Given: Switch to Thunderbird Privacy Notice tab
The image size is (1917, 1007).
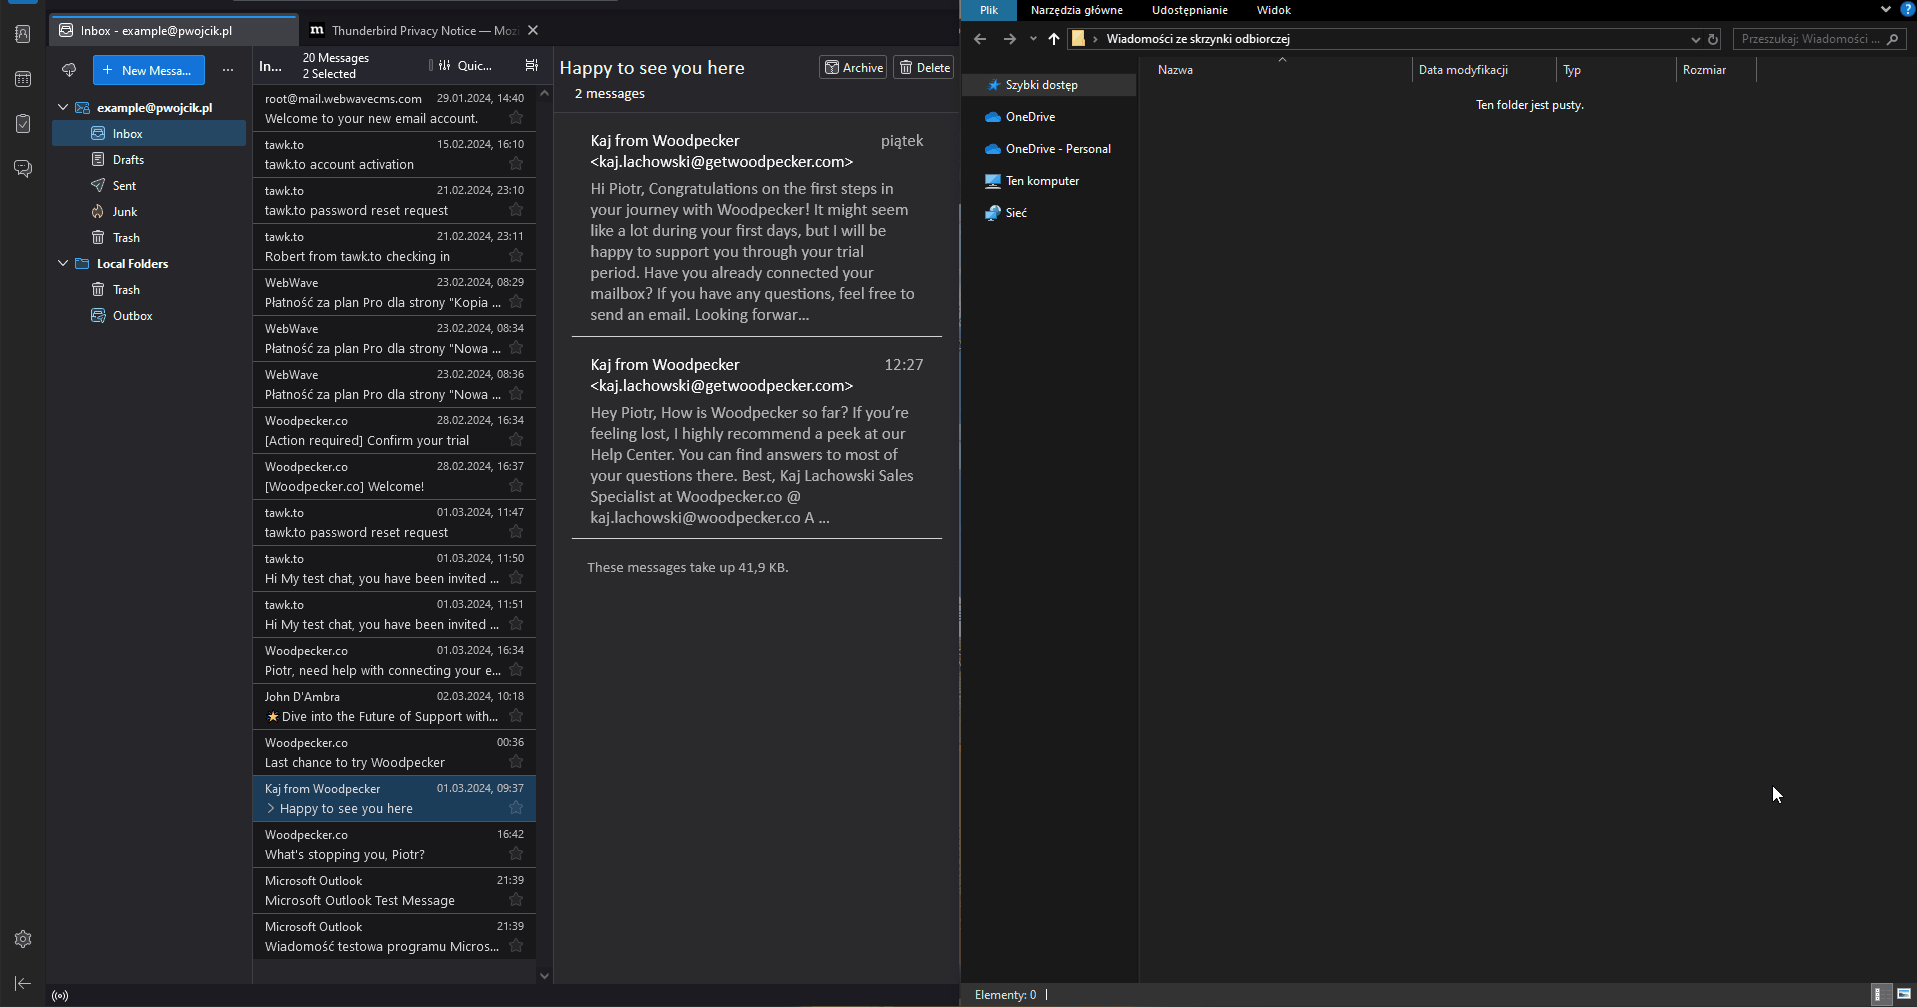Looking at the screenshot, I should 422,31.
